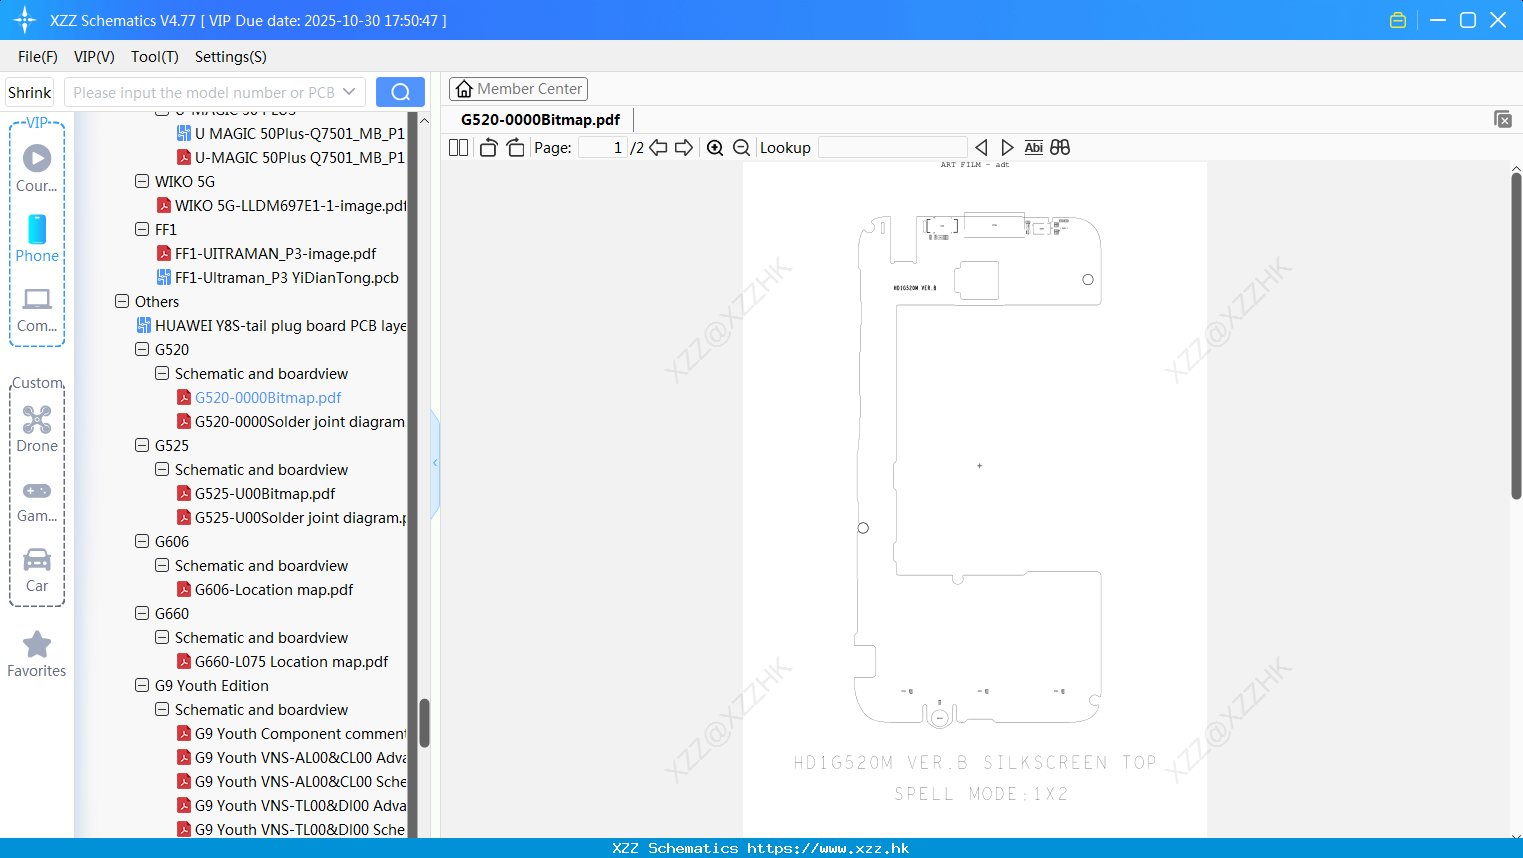The width and height of the screenshot is (1523, 858).
Task: Go to the next page arrow
Action: pos(684,147)
